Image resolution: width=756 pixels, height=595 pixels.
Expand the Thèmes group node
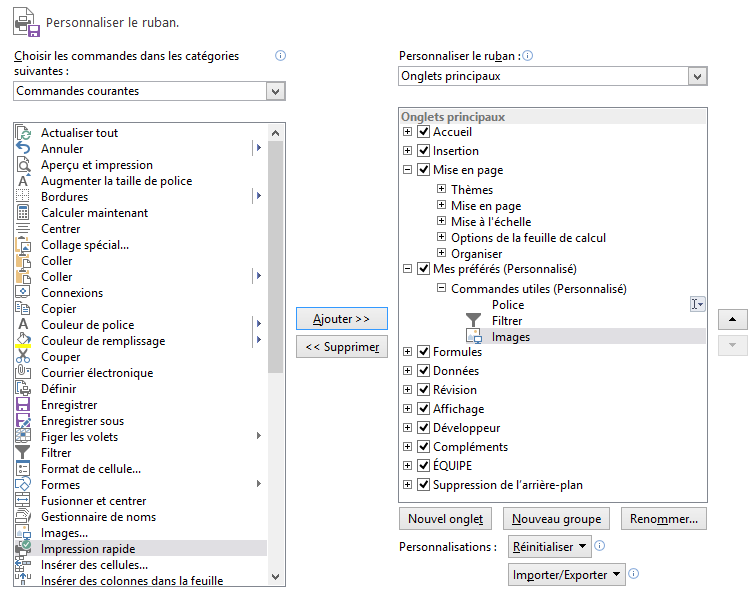click(441, 190)
